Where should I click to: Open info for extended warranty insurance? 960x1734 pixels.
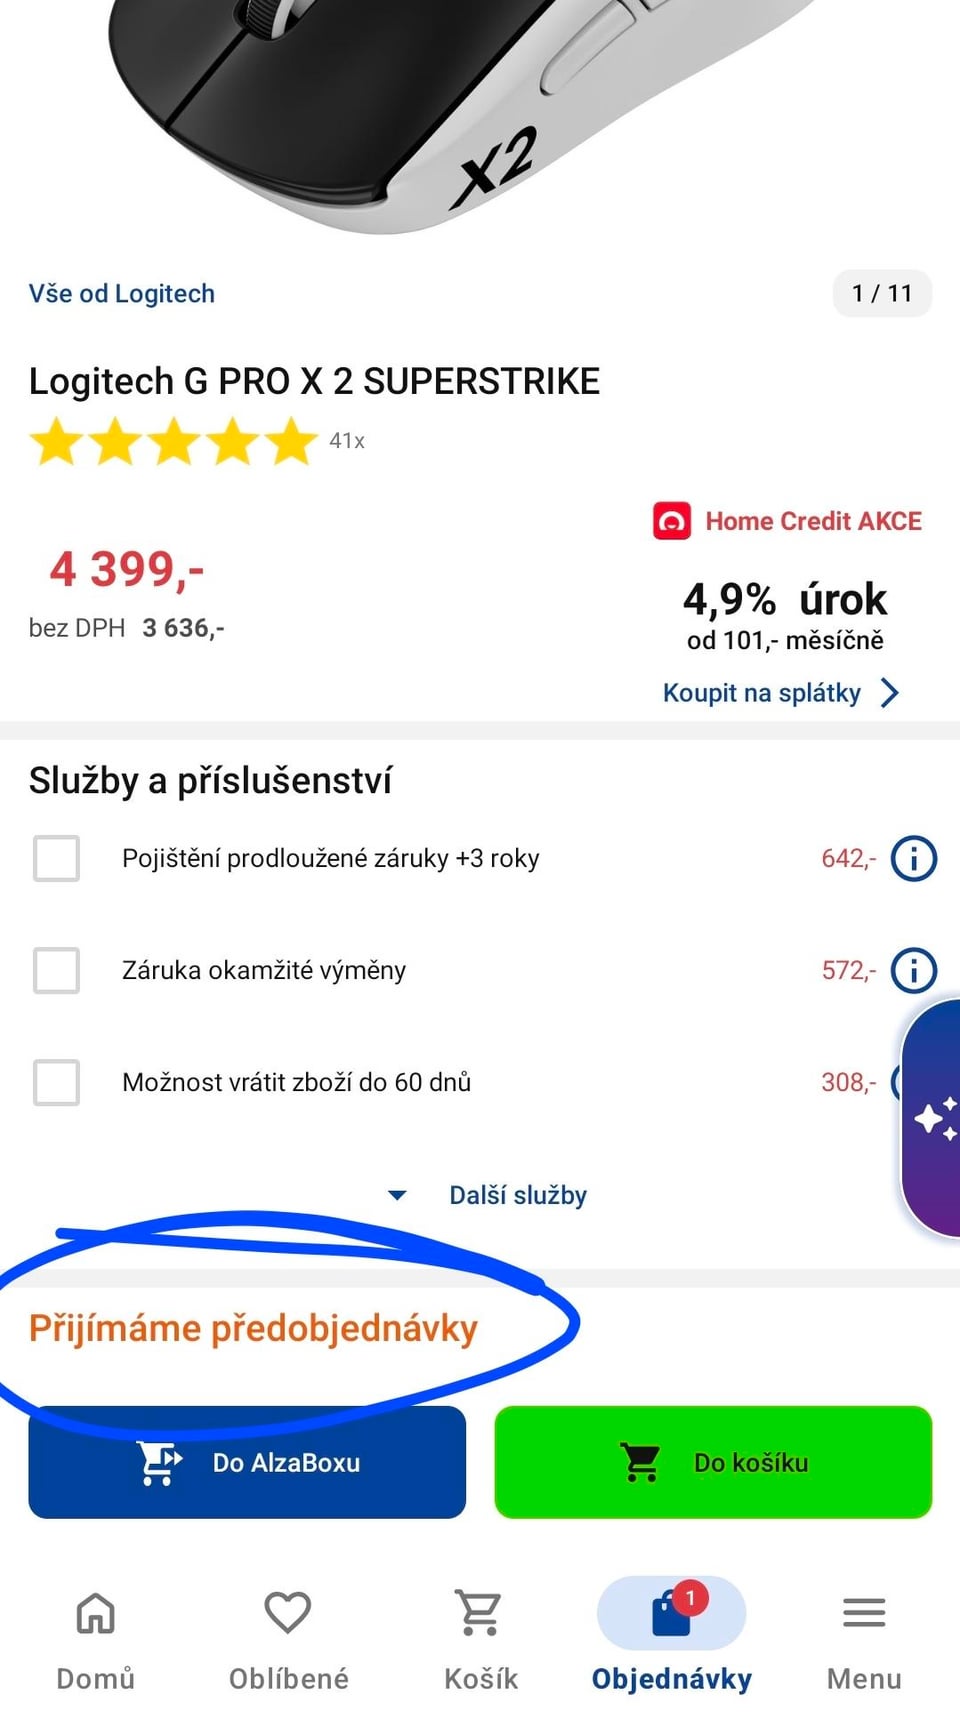(x=913, y=858)
